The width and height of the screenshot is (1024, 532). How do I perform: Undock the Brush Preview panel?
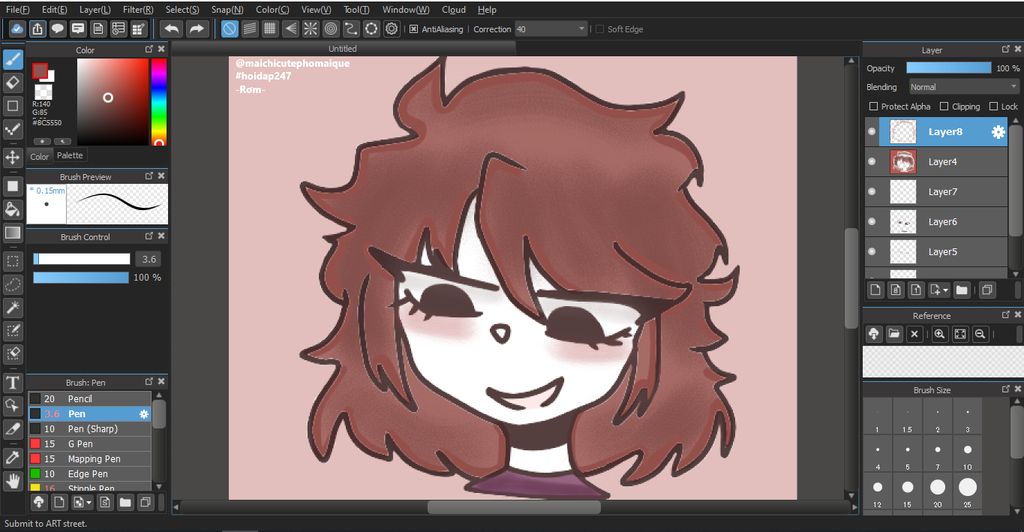(x=149, y=176)
